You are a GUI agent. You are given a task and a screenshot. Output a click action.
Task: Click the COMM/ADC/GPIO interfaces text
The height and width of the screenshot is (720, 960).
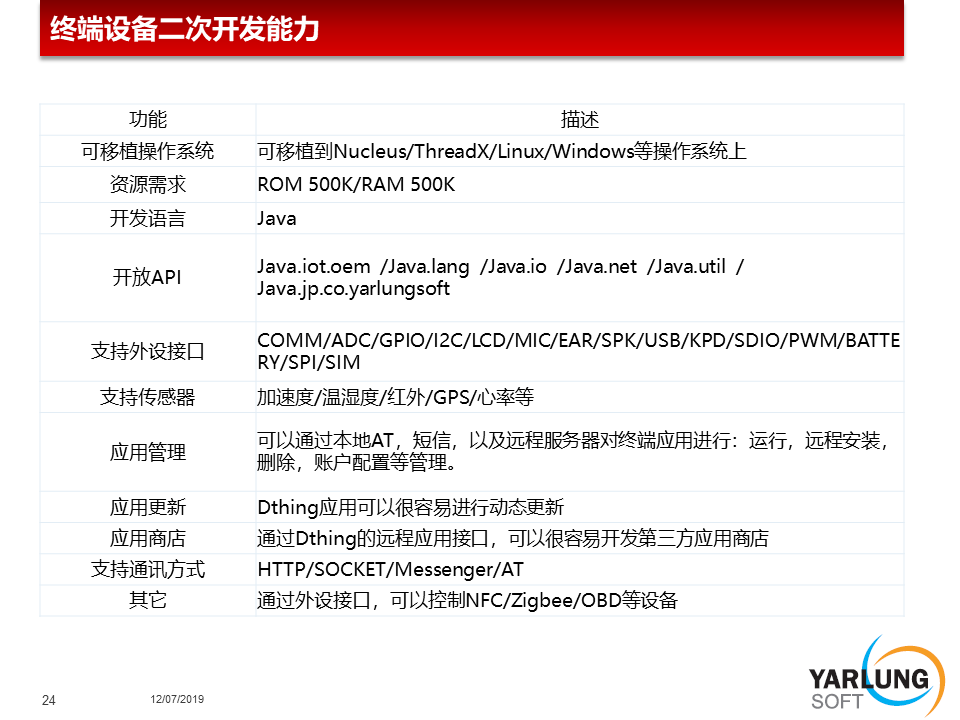click(579, 351)
